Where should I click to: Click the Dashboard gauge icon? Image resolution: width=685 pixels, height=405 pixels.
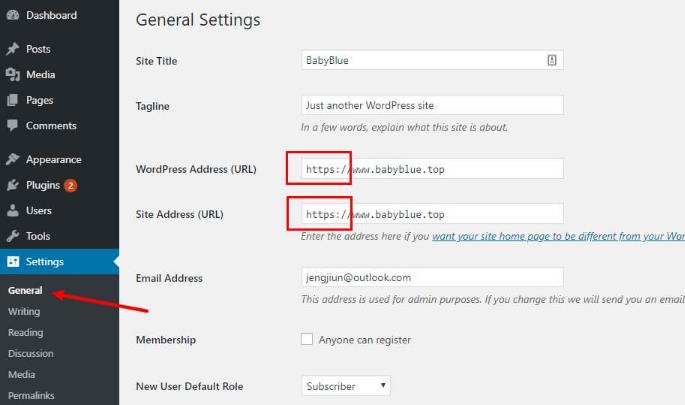[12, 16]
